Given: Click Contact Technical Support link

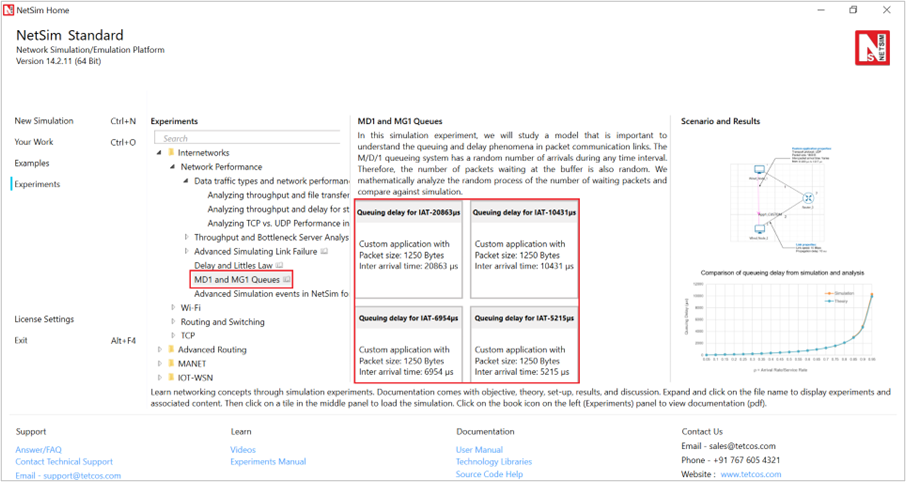Looking at the screenshot, I should coord(64,462).
